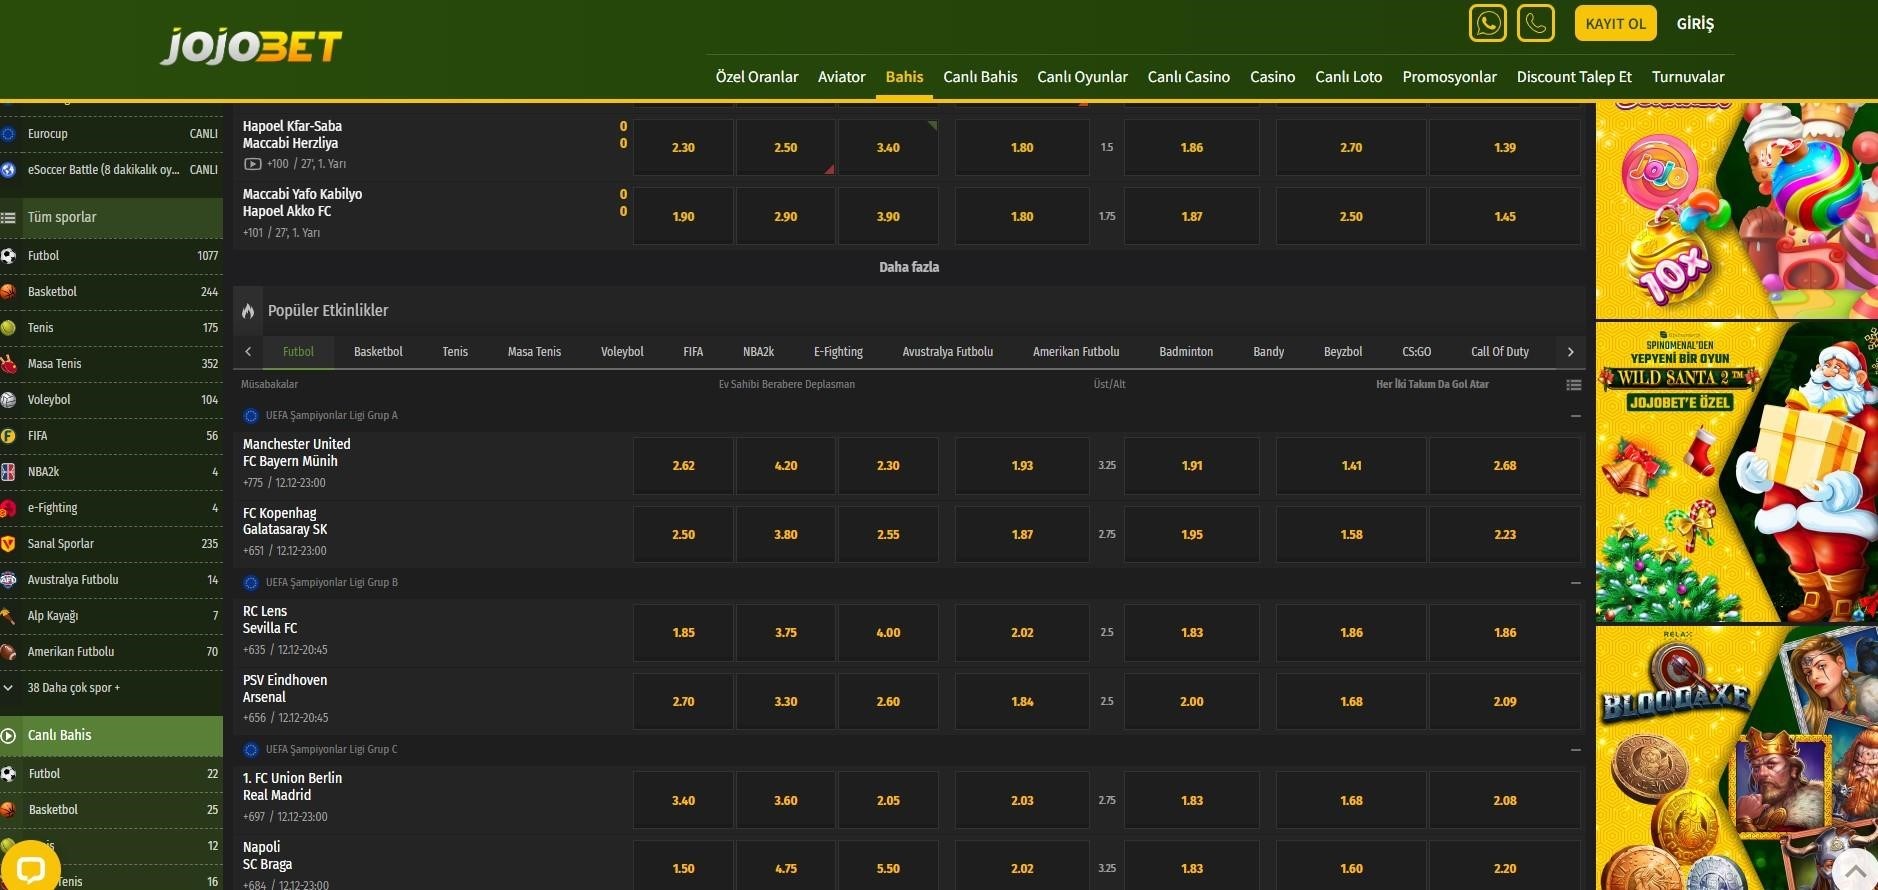This screenshot has width=1878, height=890.
Task: Click the Sanal Sporlar shield icon
Action: (x=9, y=544)
